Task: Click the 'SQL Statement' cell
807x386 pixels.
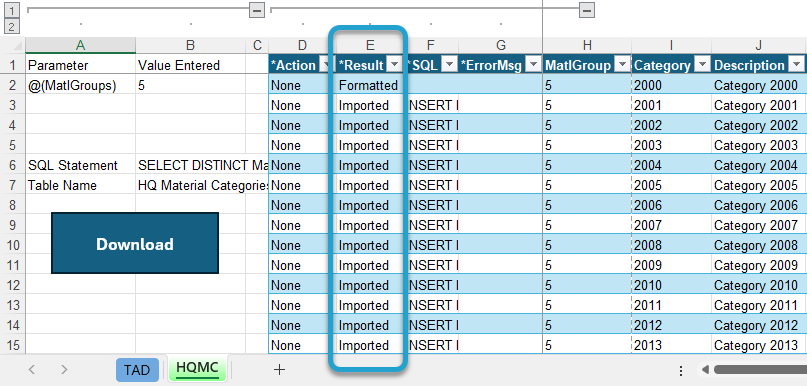Action: [x=80, y=165]
